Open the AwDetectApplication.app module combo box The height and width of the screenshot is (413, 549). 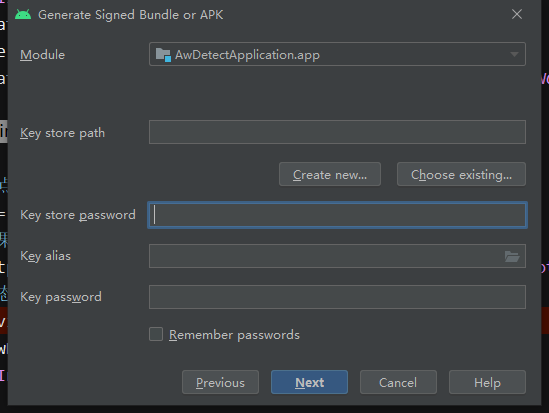pyautogui.click(x=337, y=54)
